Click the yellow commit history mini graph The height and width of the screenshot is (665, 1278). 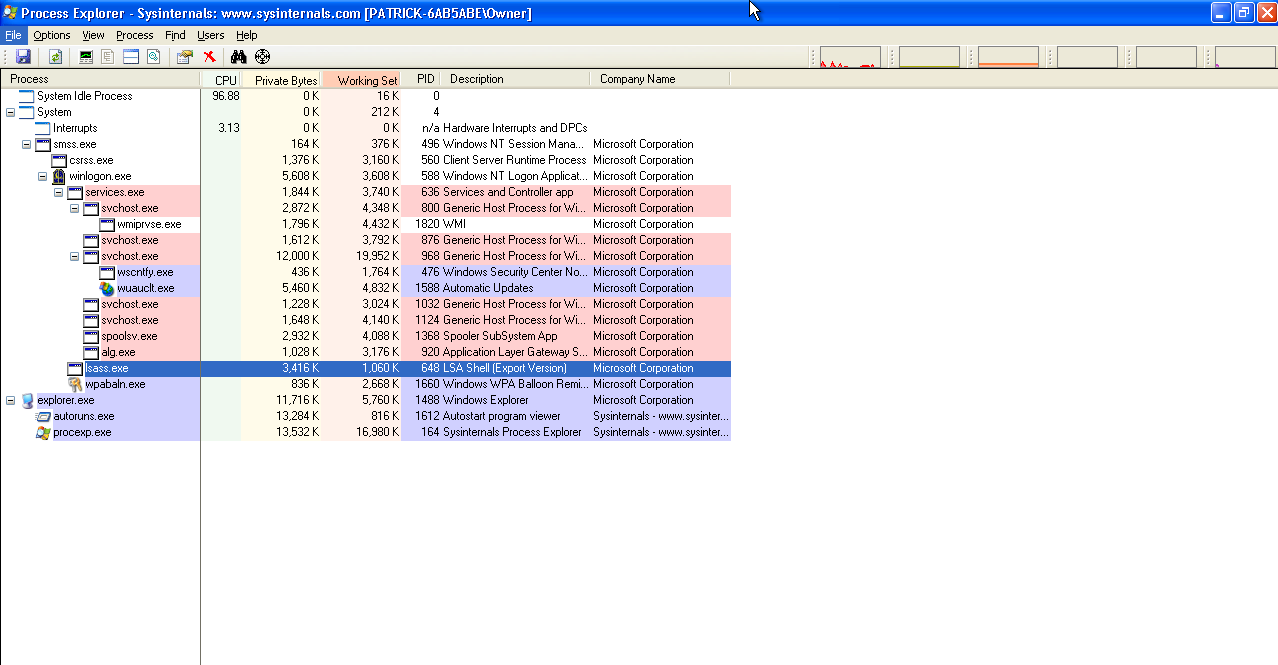(929, 57)
